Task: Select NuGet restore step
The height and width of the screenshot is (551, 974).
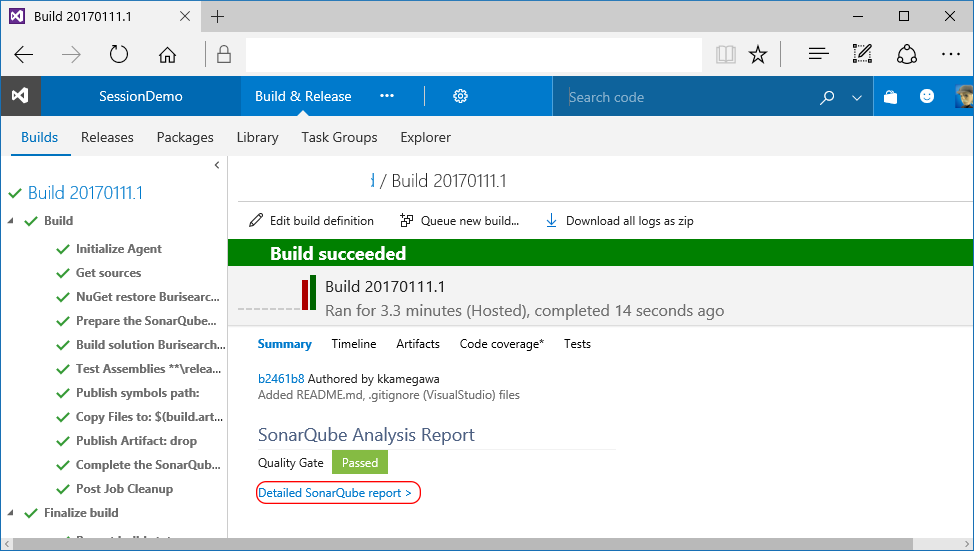Action: [x=148, y=297]
